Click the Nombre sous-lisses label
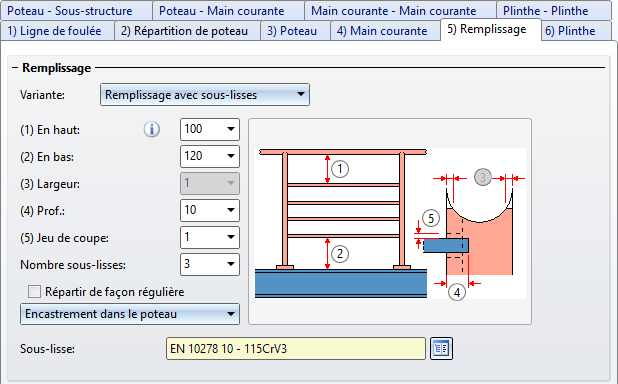 coord(73,265)
